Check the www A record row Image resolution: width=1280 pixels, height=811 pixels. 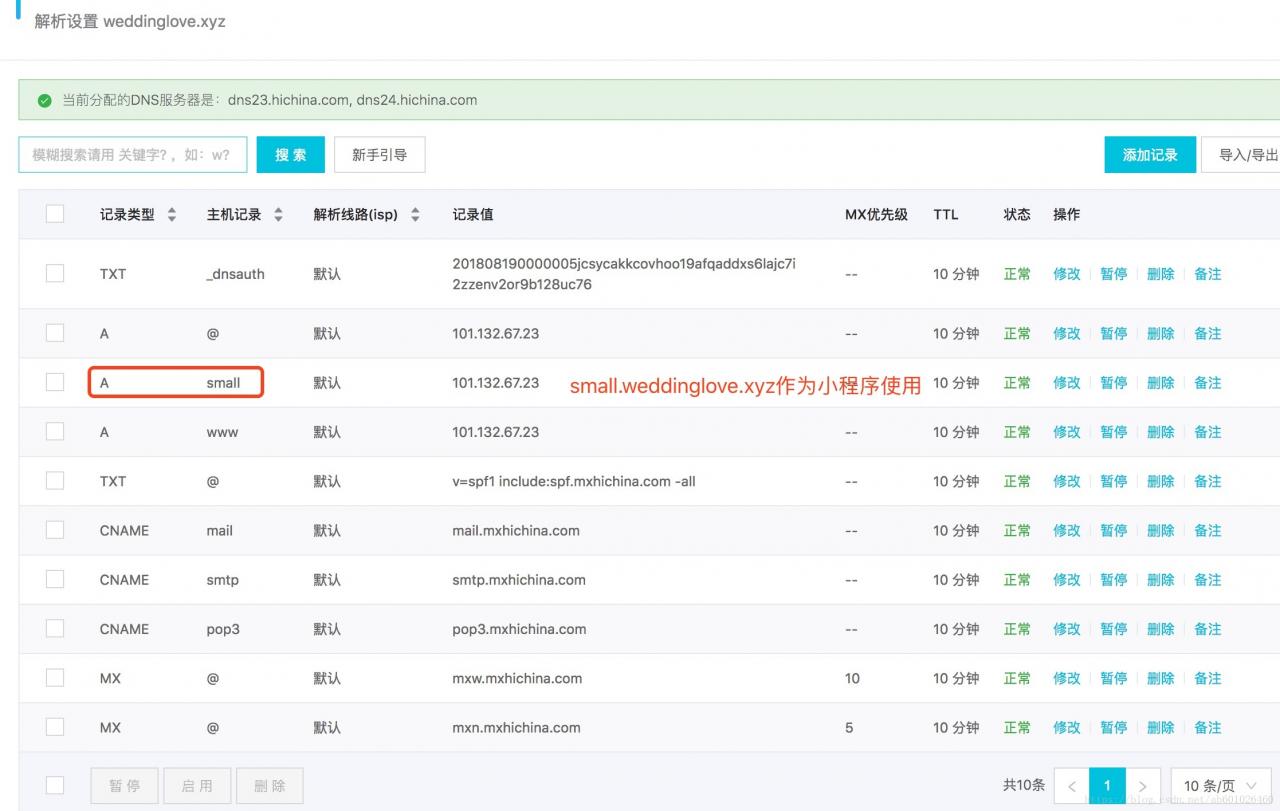click(x=55, y=432)
